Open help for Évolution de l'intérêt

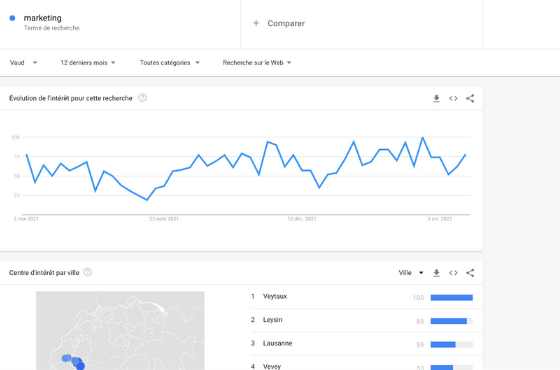pyautogui.click(x=142, y=98)
